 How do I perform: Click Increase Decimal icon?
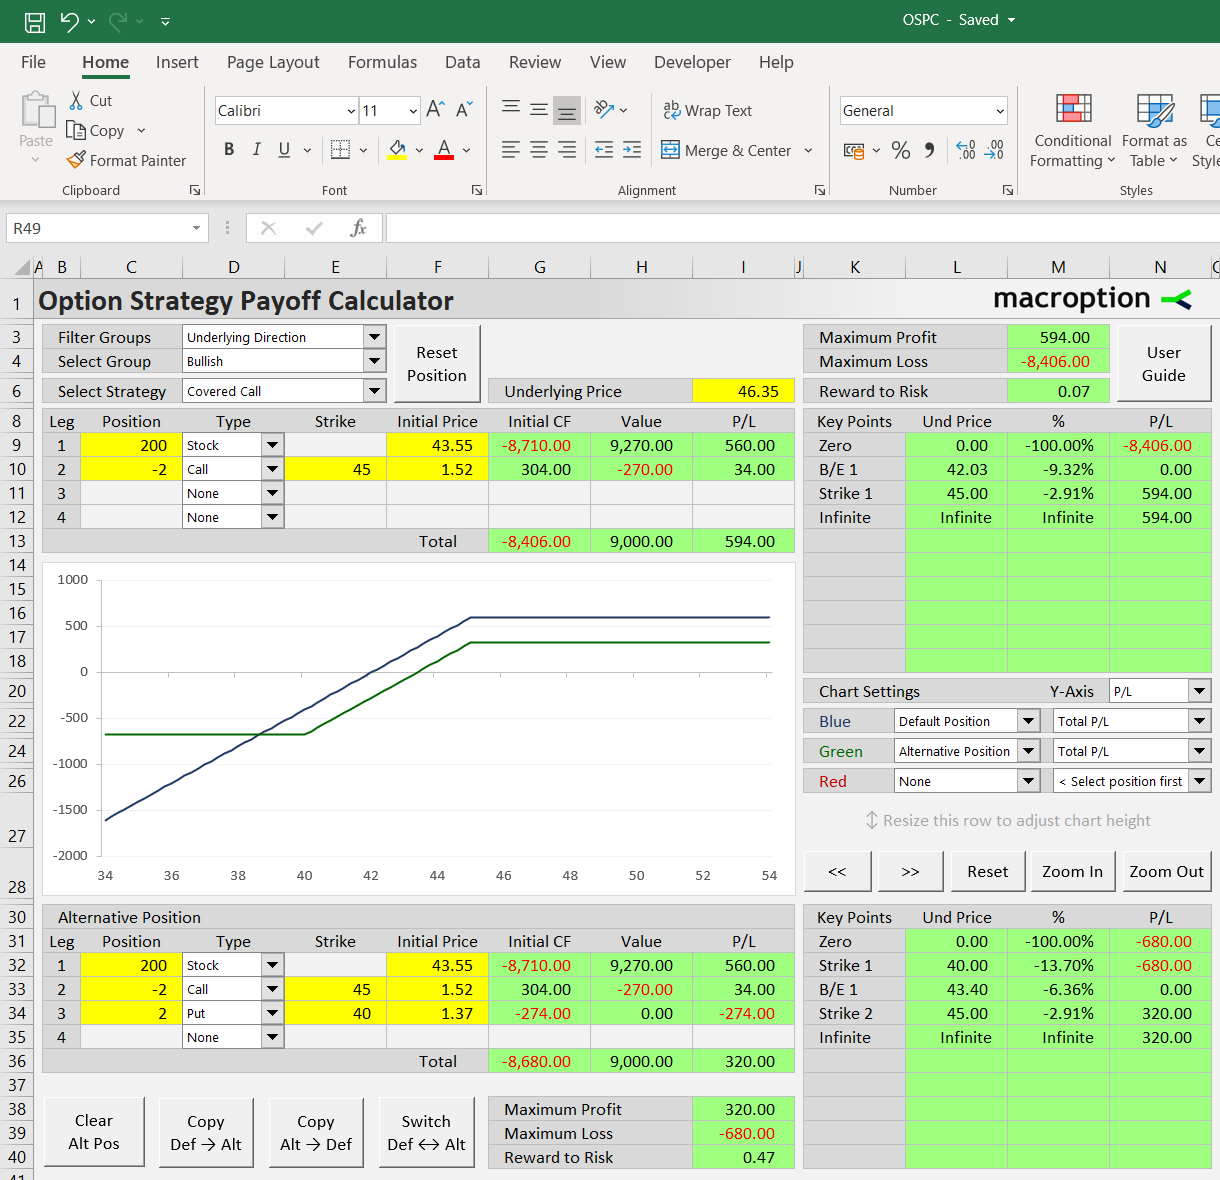[966, 150]
